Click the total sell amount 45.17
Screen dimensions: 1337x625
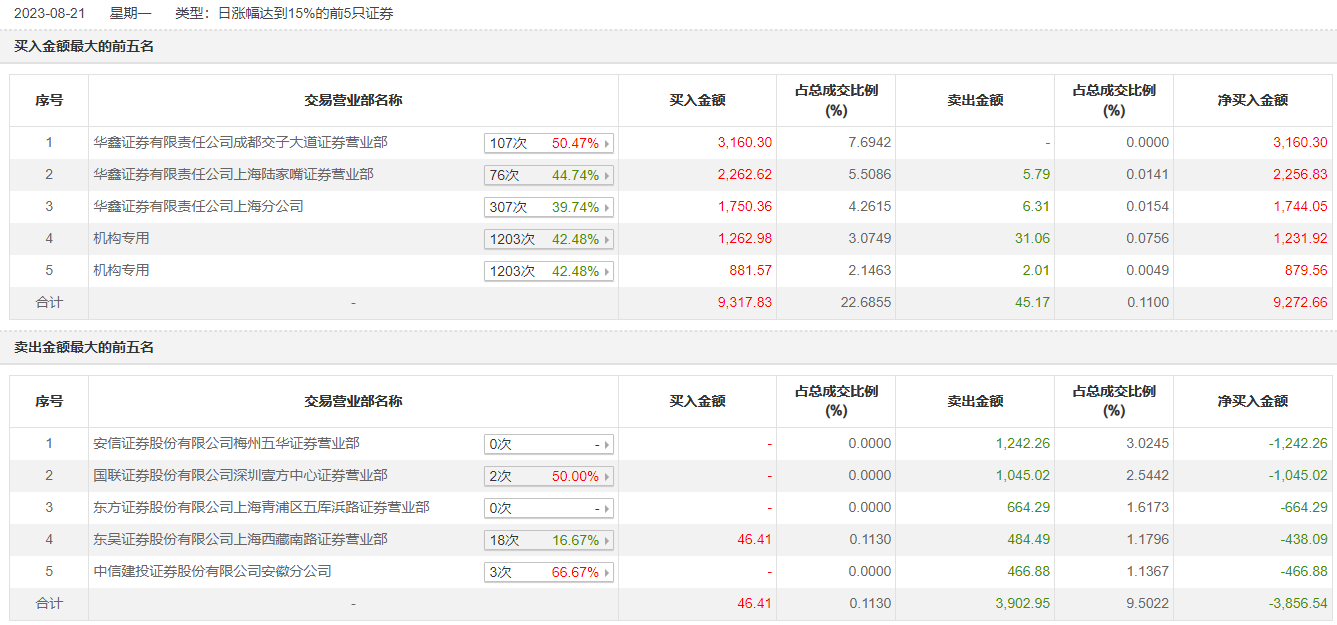coord(1033,302)
